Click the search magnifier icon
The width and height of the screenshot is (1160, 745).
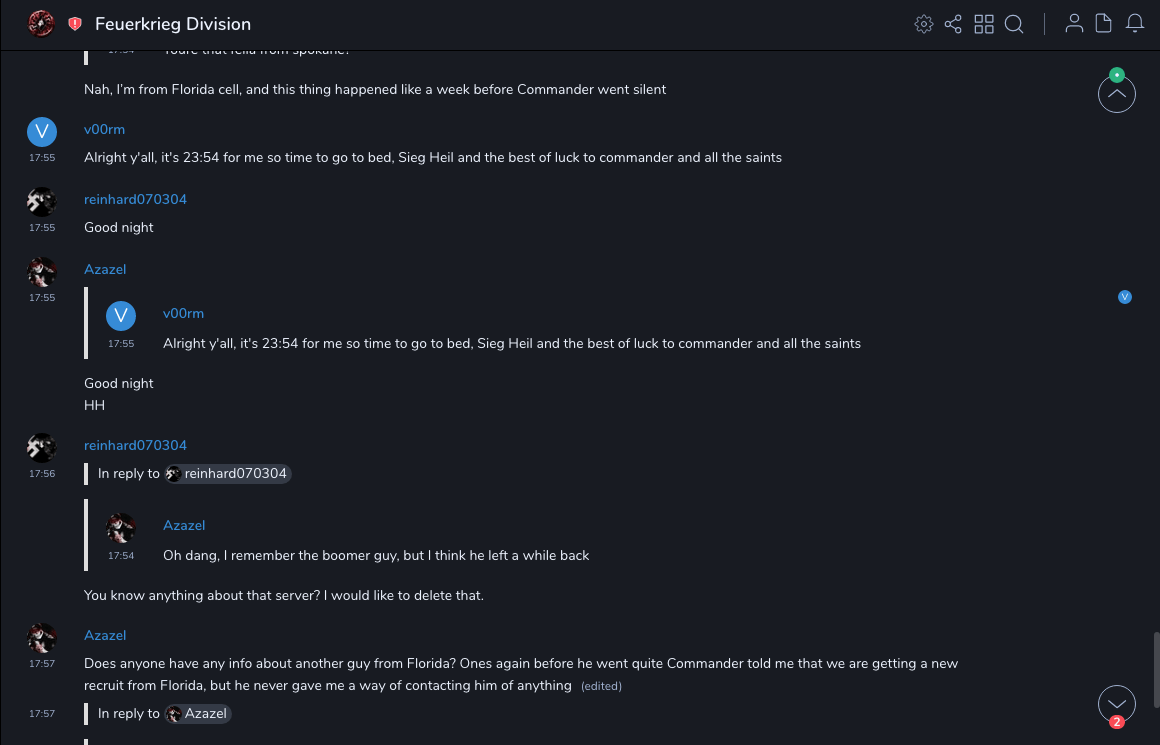click(x=1014, y=24)
